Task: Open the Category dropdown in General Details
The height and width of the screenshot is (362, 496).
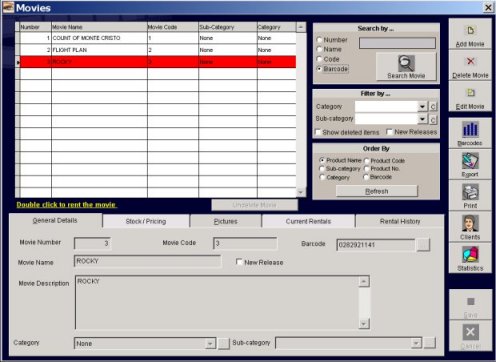Action: point(210,343)
